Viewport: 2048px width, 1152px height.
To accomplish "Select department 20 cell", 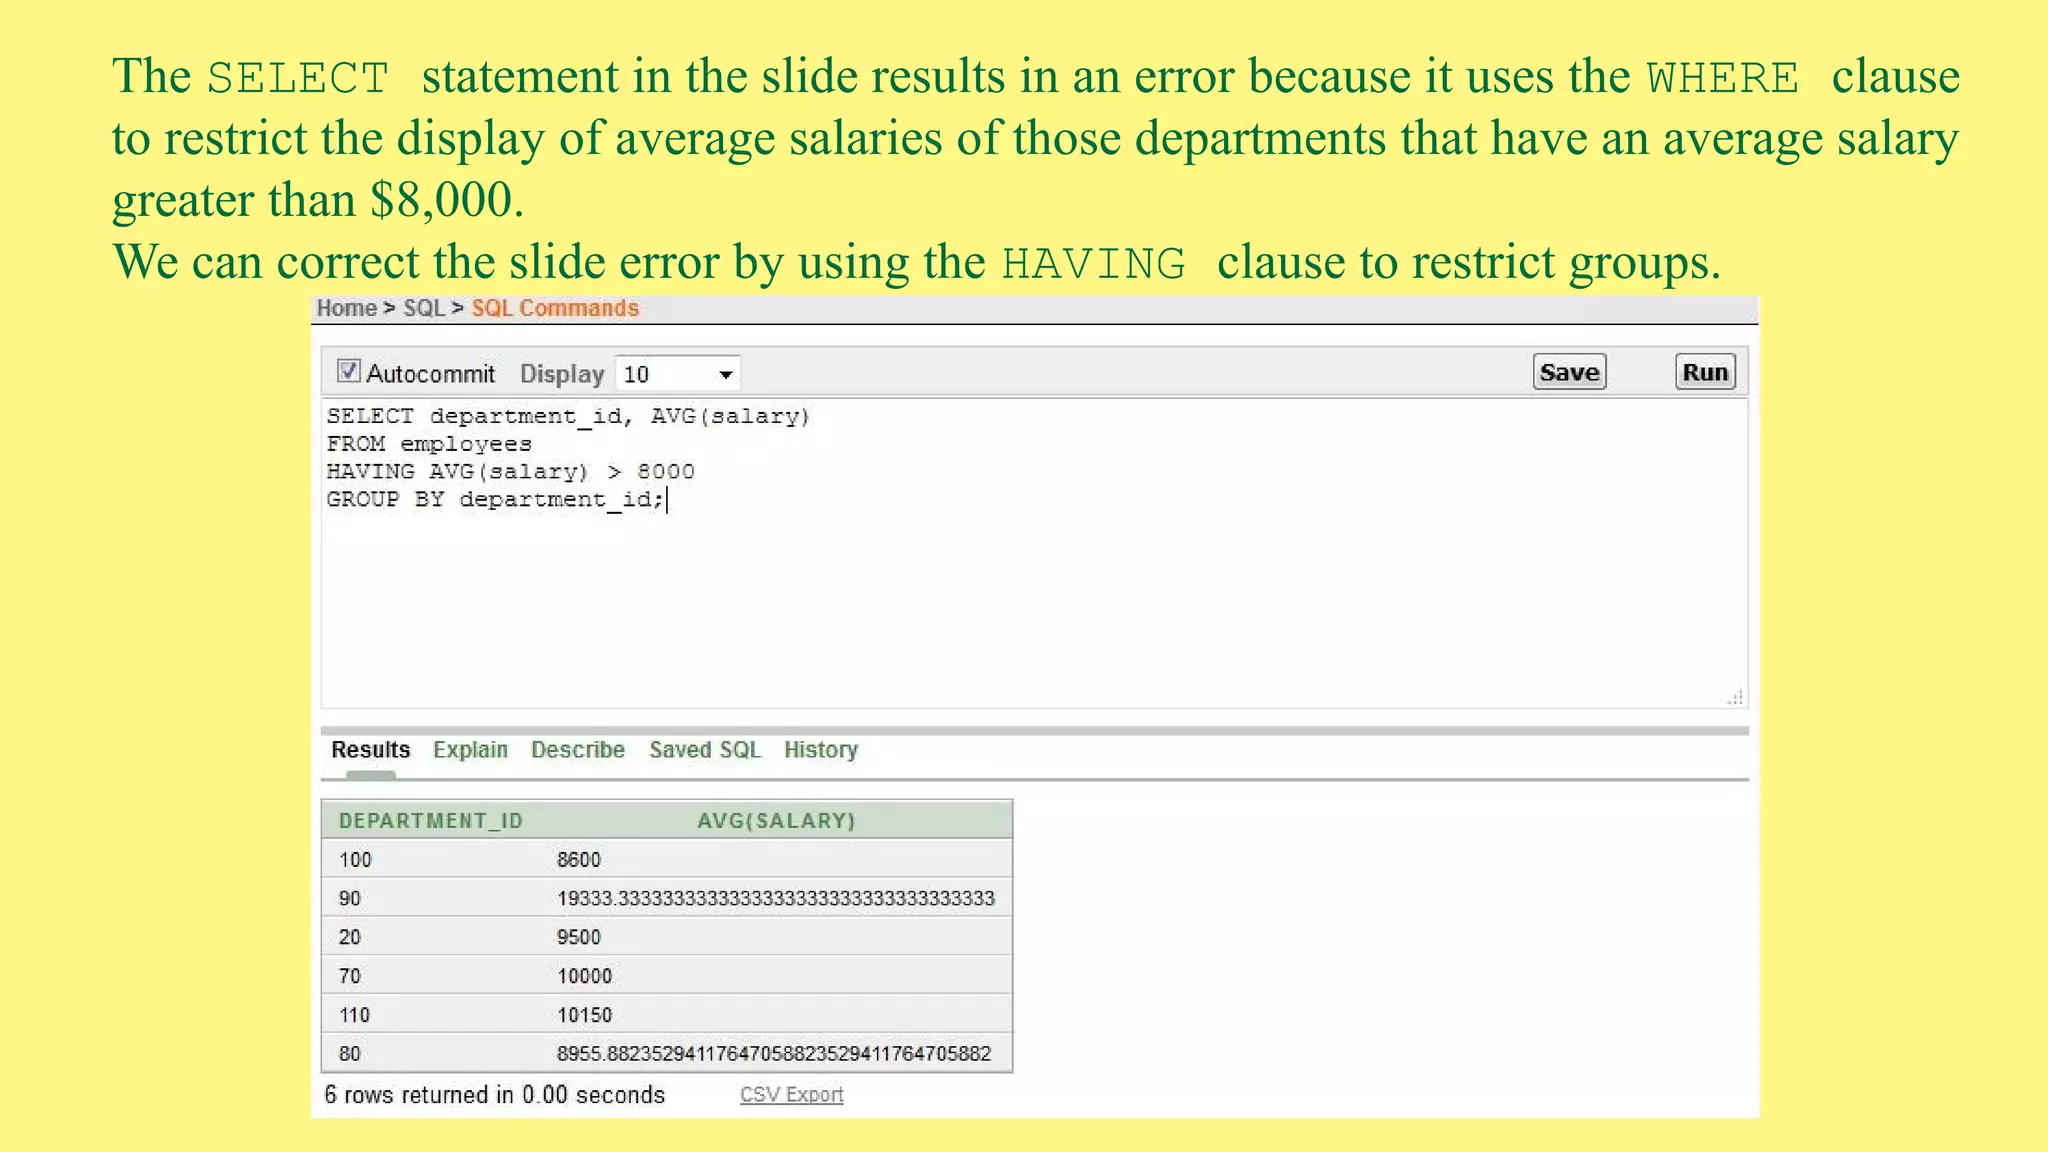I will (x=350, y=937).
